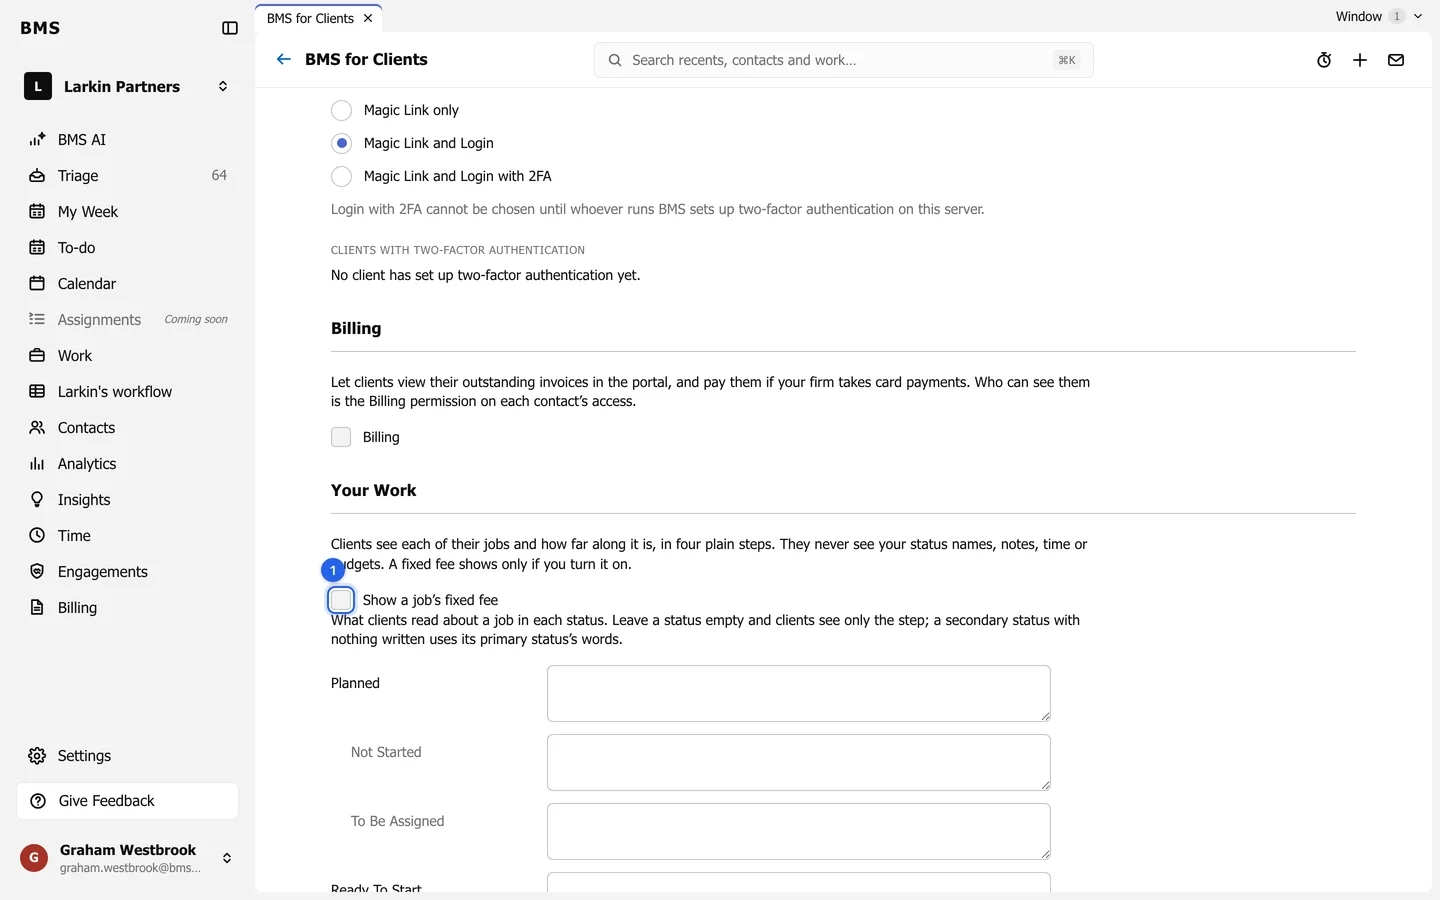1440x900 pixels.
Task: Enable the Billing checkbox
Action: (341, 437)
